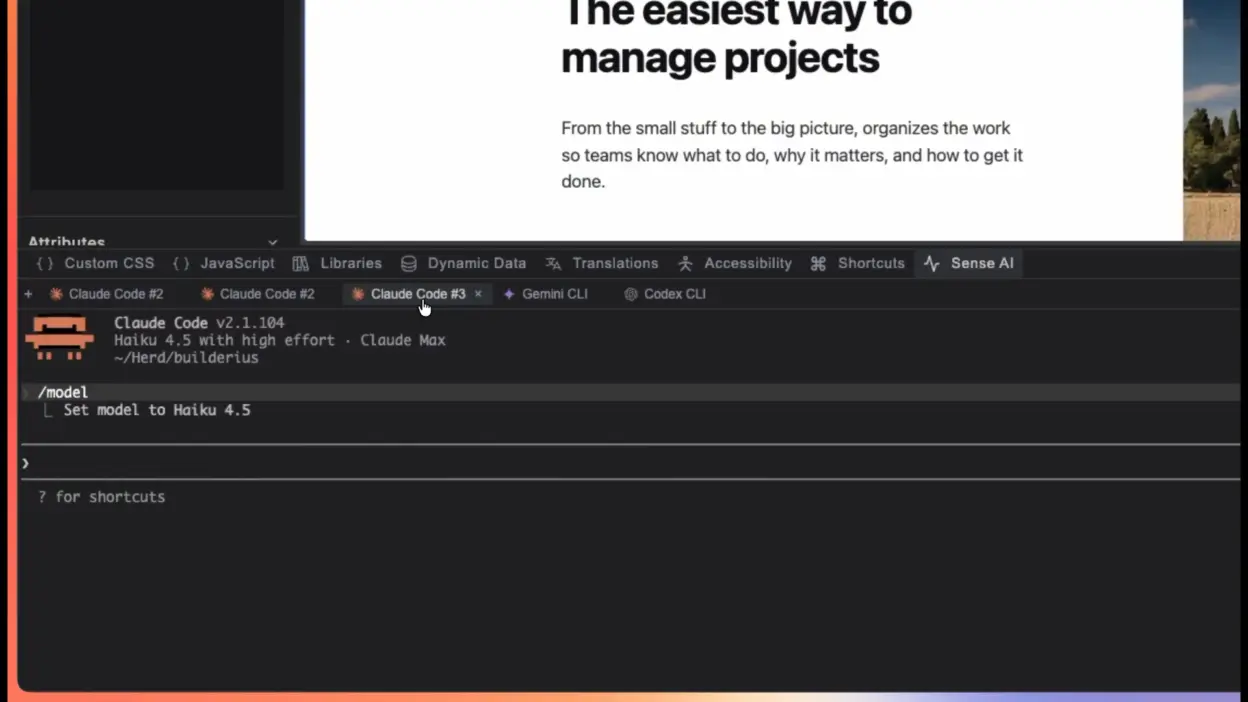
Task: Open the JavaScript editor icon
Action: (x=181, y=263)
